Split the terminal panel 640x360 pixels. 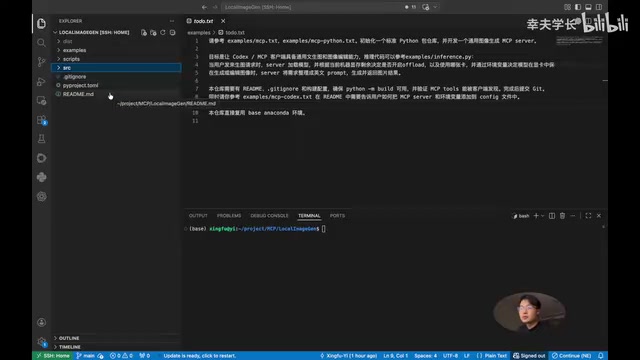[552, 216]
